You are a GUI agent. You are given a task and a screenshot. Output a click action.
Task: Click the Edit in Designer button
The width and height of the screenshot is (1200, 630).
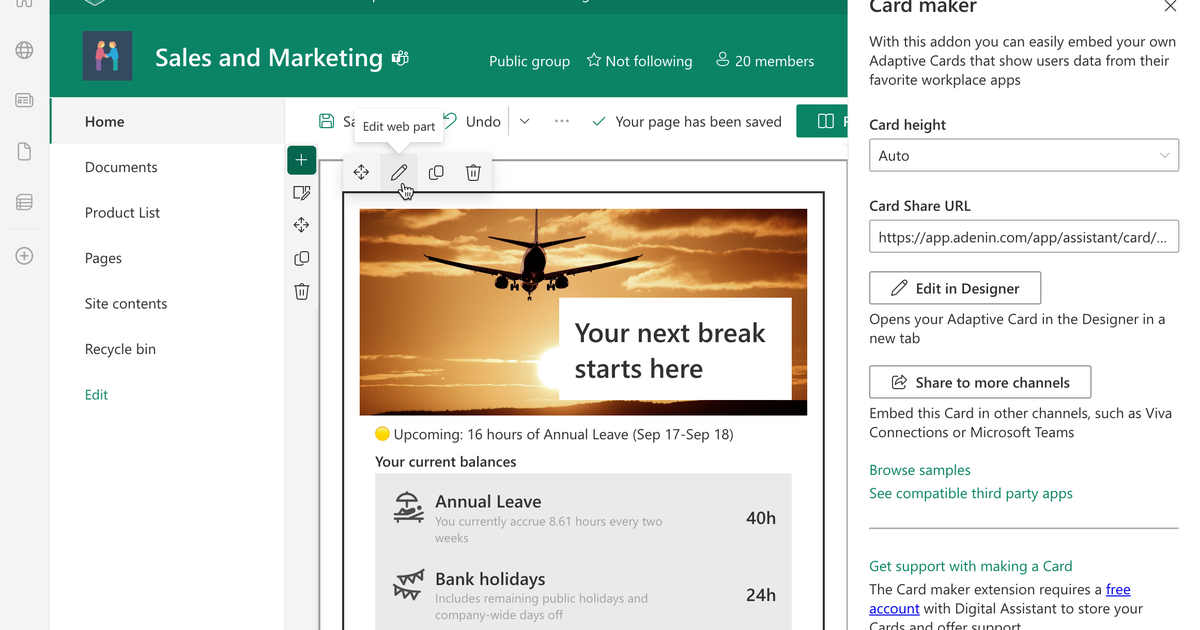(x=954, y=288)
